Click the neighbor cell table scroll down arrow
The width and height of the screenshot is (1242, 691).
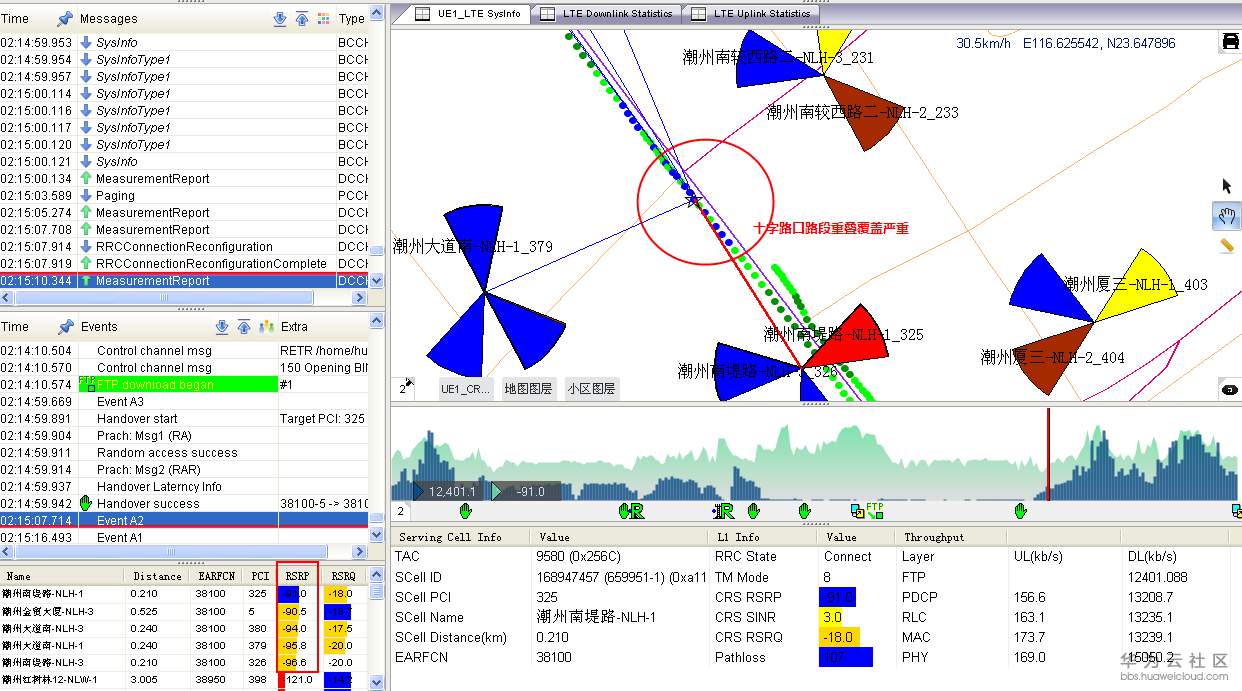(x=377, y=682)
